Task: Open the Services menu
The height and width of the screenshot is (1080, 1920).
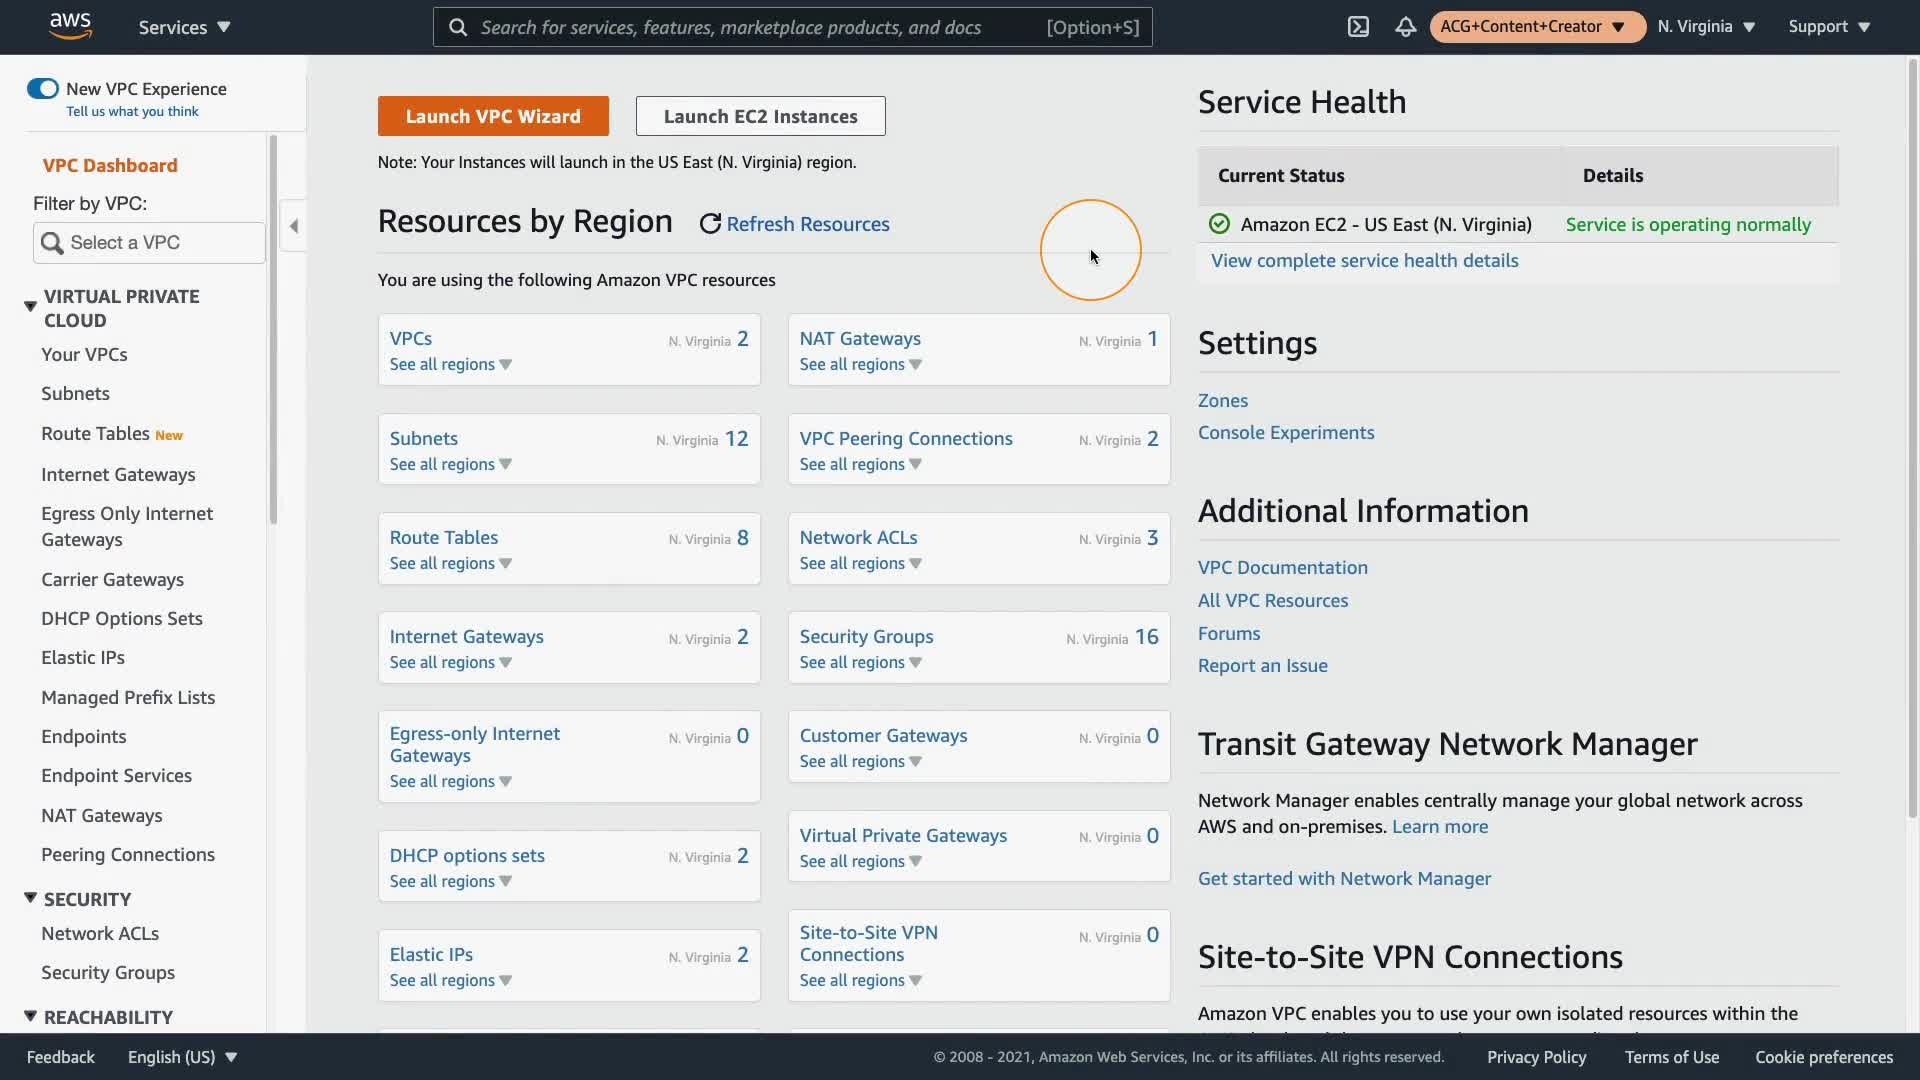Action: [x=184, y=27]
